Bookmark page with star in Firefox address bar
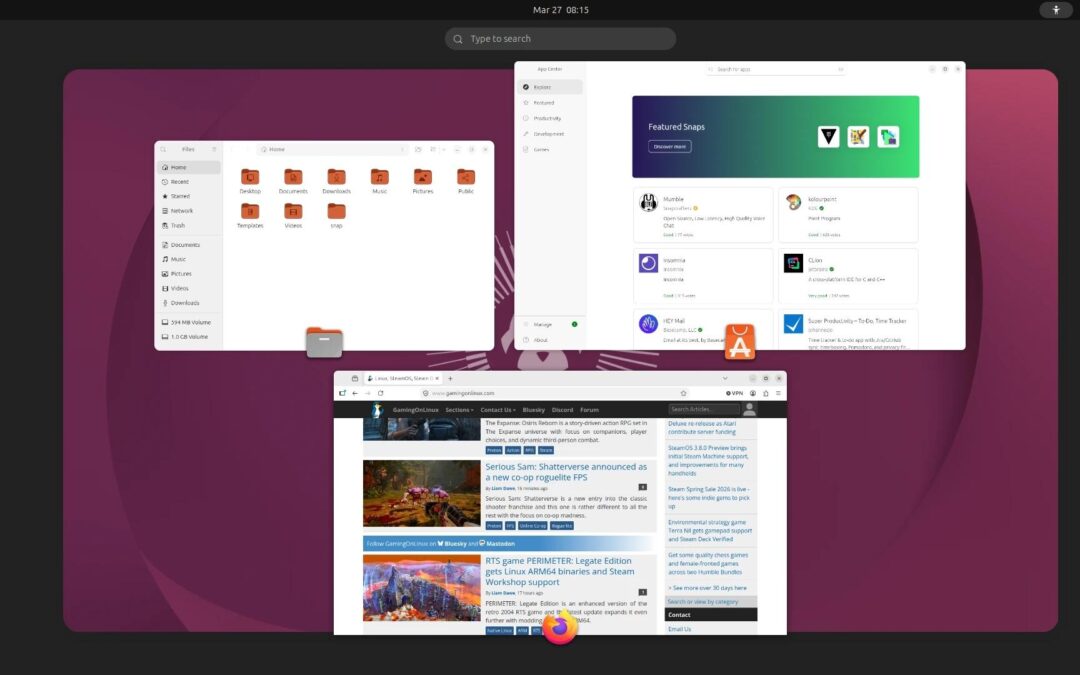The width and height of the screenshot is (1080, 675). pyautogui.click(x=683, y=393)
